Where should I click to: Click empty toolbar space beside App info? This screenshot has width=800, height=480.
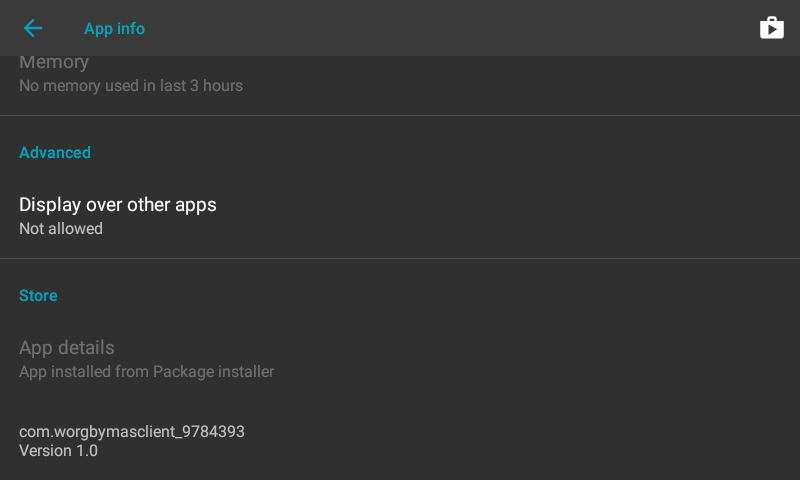pos(449,28)
